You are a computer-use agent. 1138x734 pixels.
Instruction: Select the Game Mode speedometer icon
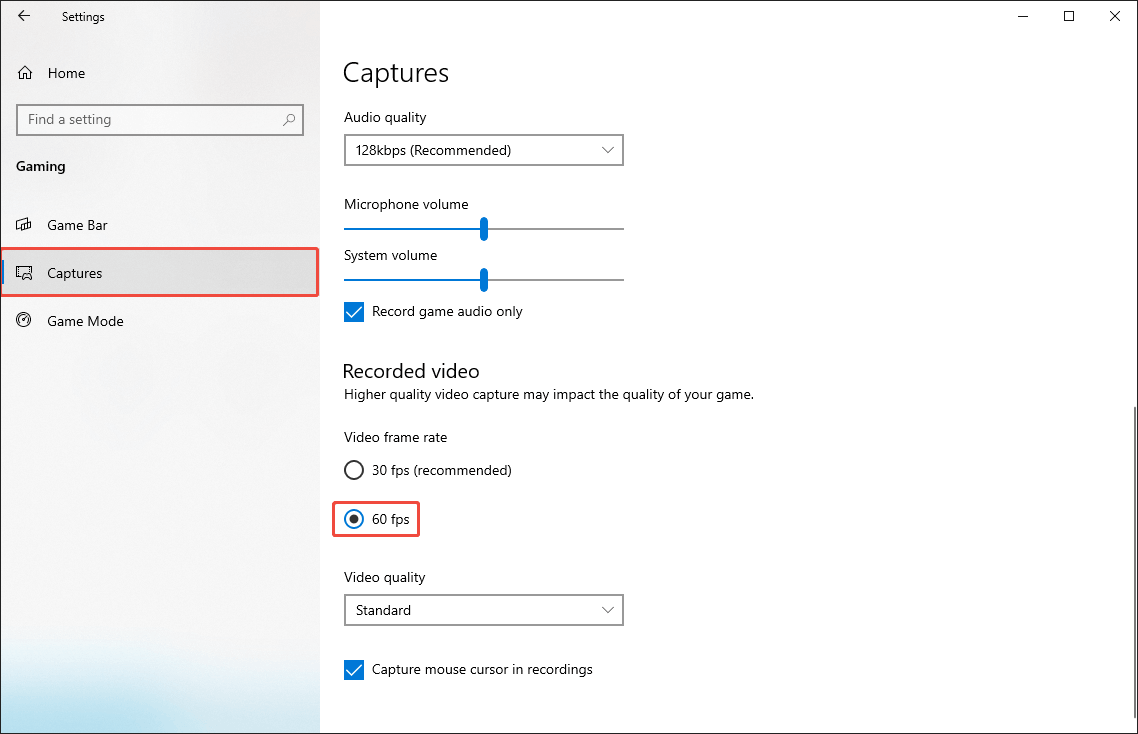23,320
